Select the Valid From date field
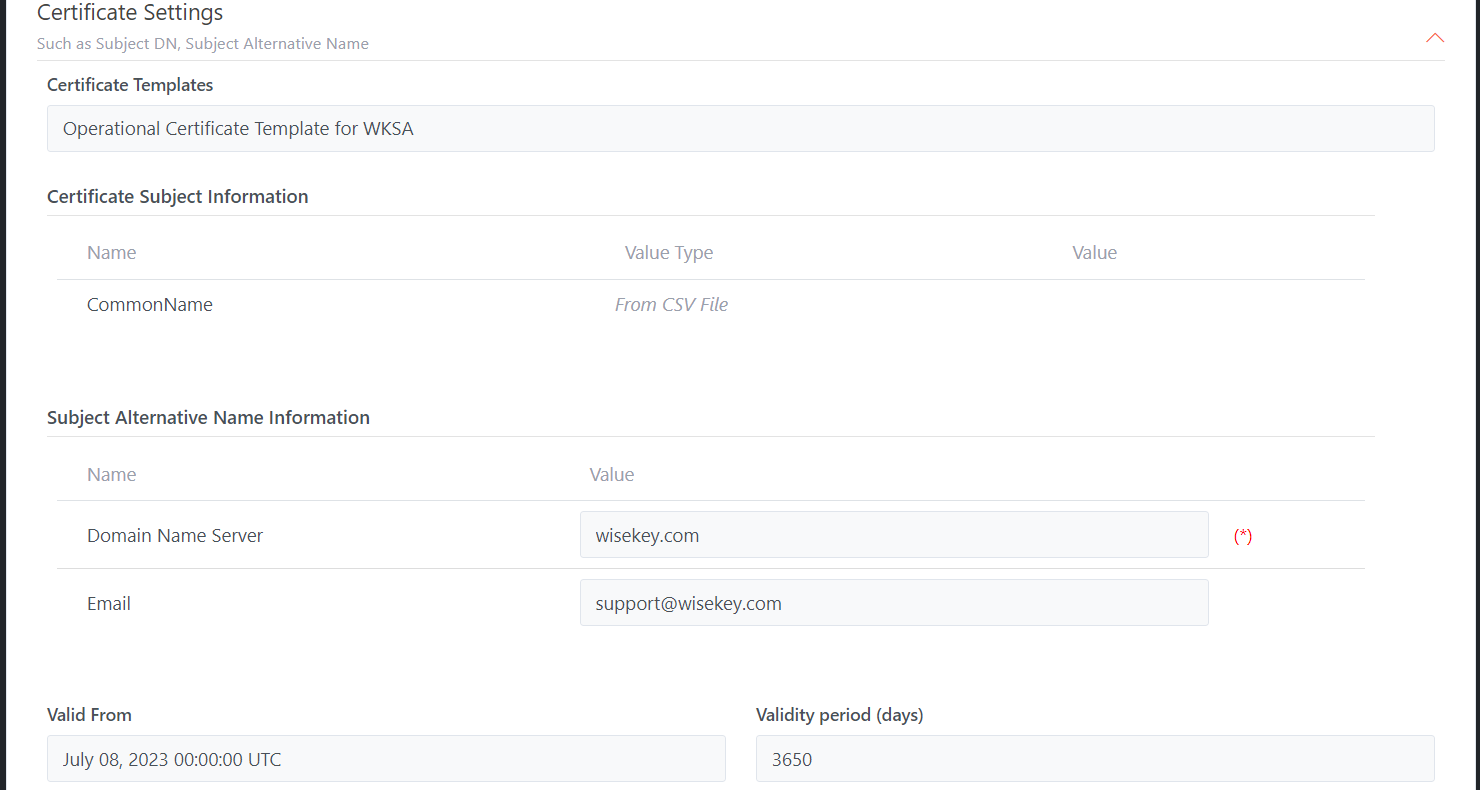Screen dimensions: 1480x790 tap(386, 759)
